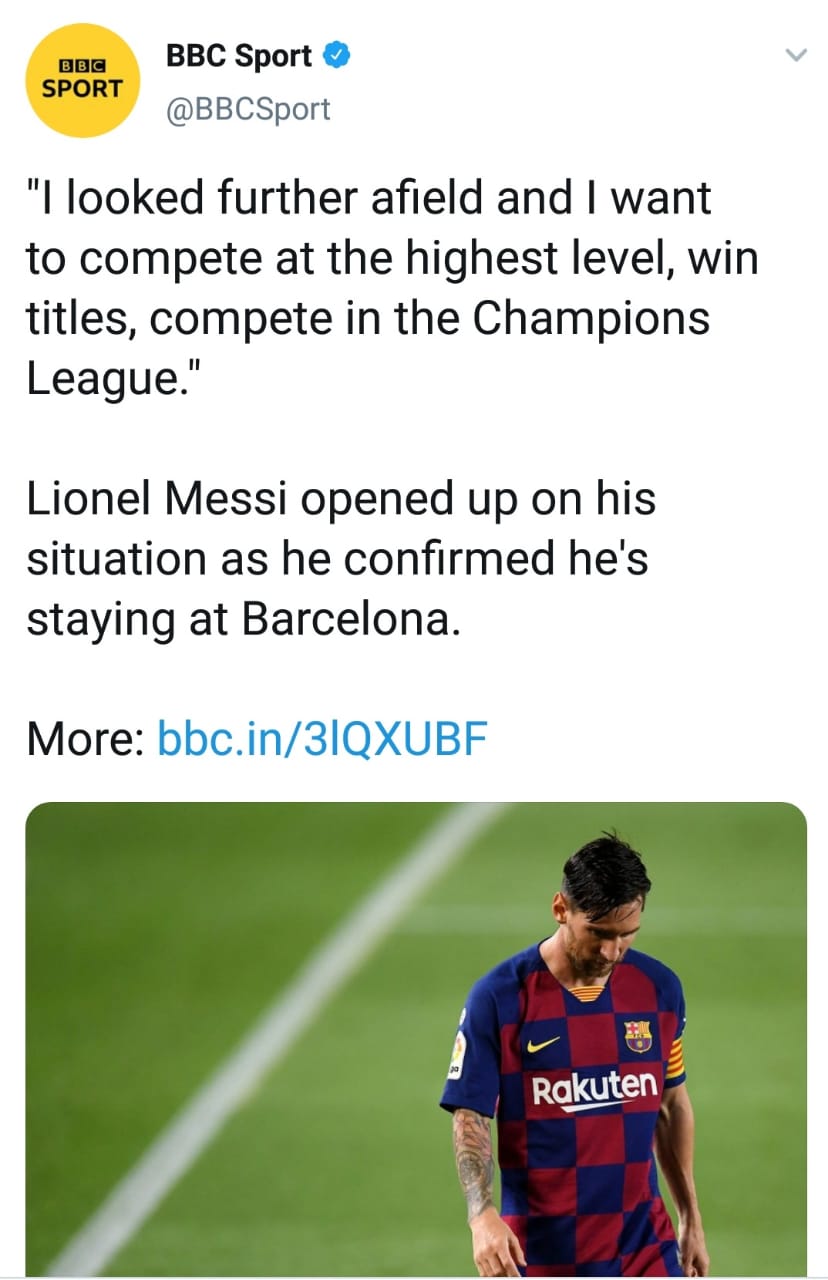828x1280 pixels.
Task: Open the BBC Sport profile avatar
Action: pyautogui.click(x=81, y=80)
